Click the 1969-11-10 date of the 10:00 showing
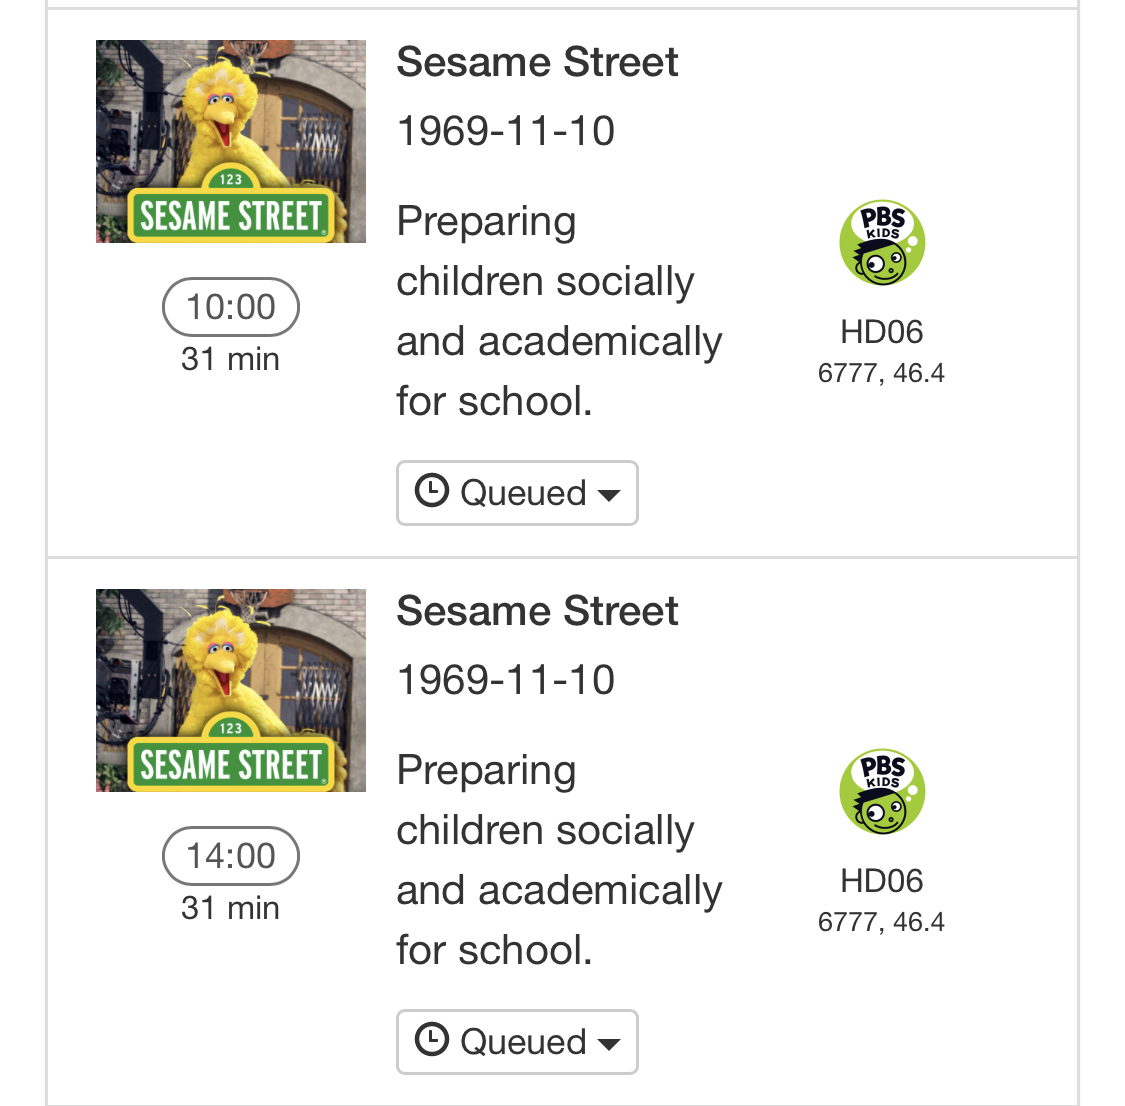Screen dimensions: 1125x1106 (506, 131)
